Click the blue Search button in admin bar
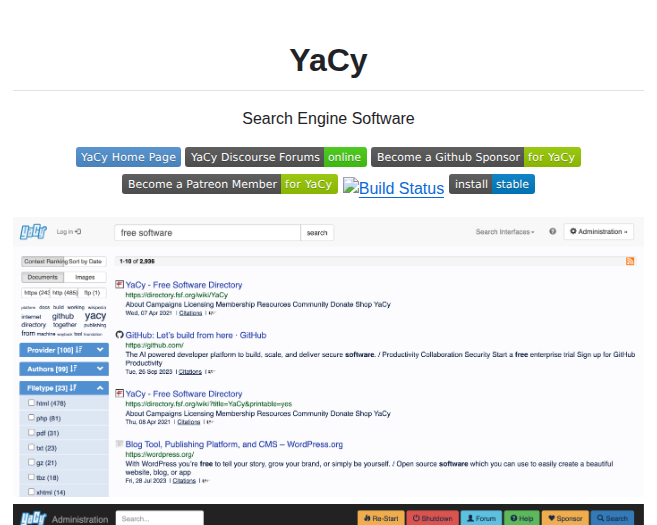This screenshot has height=525, width=657. [612, 518]
